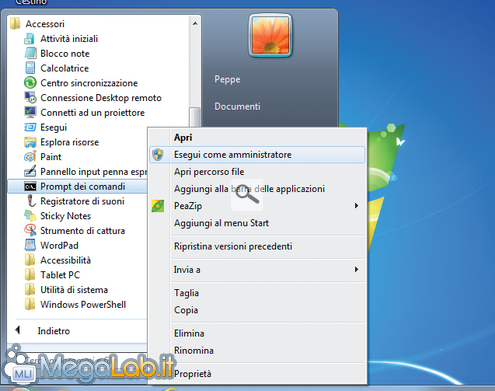The width and height of the screenshot is (495, 391).
Task: Click the Esplora risorse folder icon
Action: tap(30, 142)
